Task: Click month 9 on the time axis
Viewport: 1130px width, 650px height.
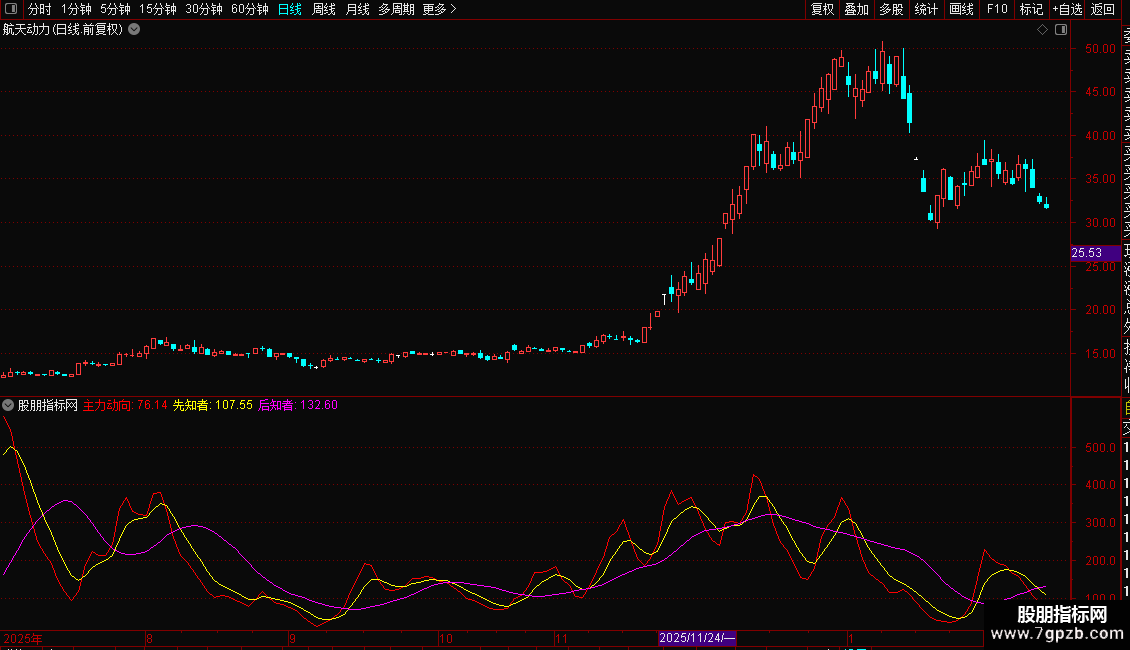Action: point(292,638)
